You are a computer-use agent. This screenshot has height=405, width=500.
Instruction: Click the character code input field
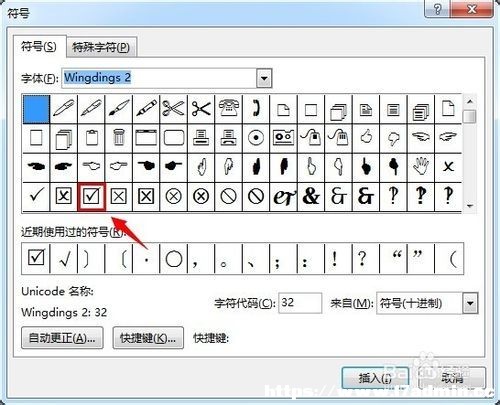(x=300, y=303)
